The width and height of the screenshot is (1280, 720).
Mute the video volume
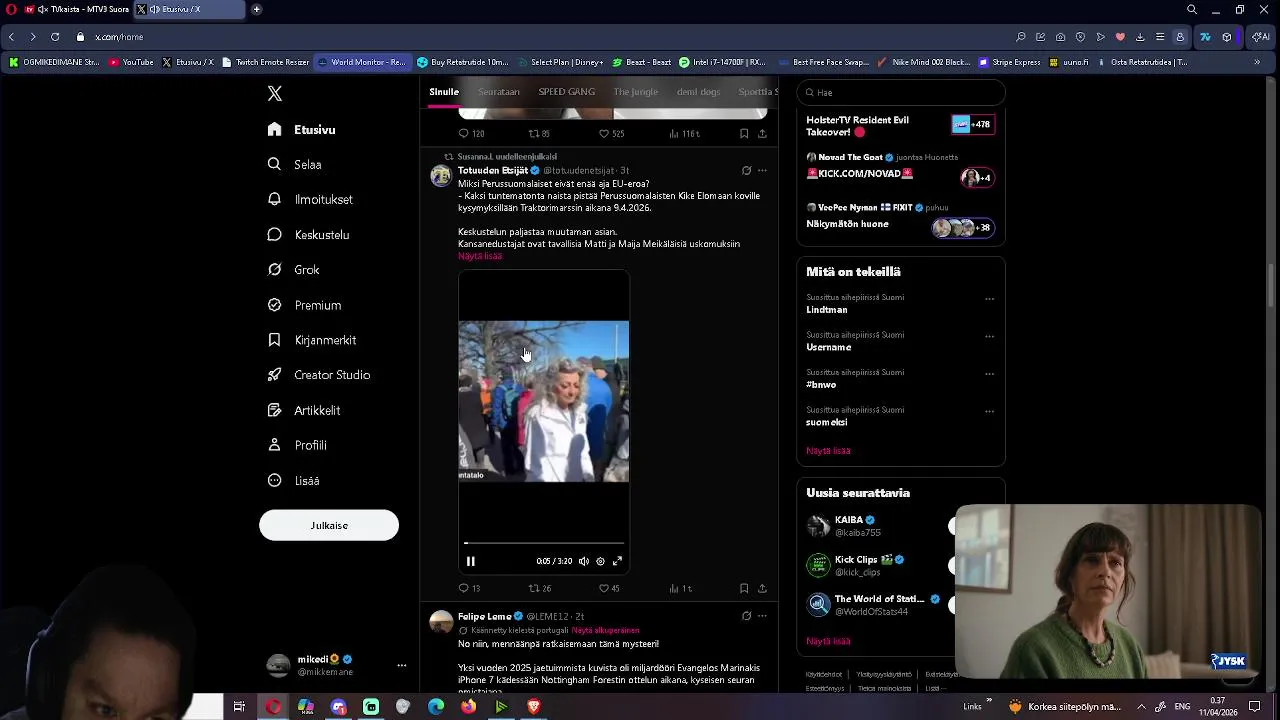[584, 561]
